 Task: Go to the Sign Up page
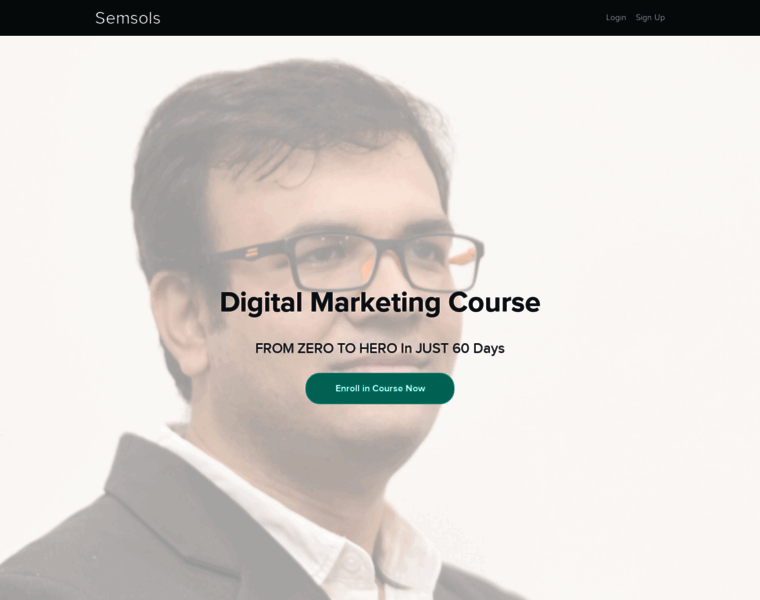point(650,17)
